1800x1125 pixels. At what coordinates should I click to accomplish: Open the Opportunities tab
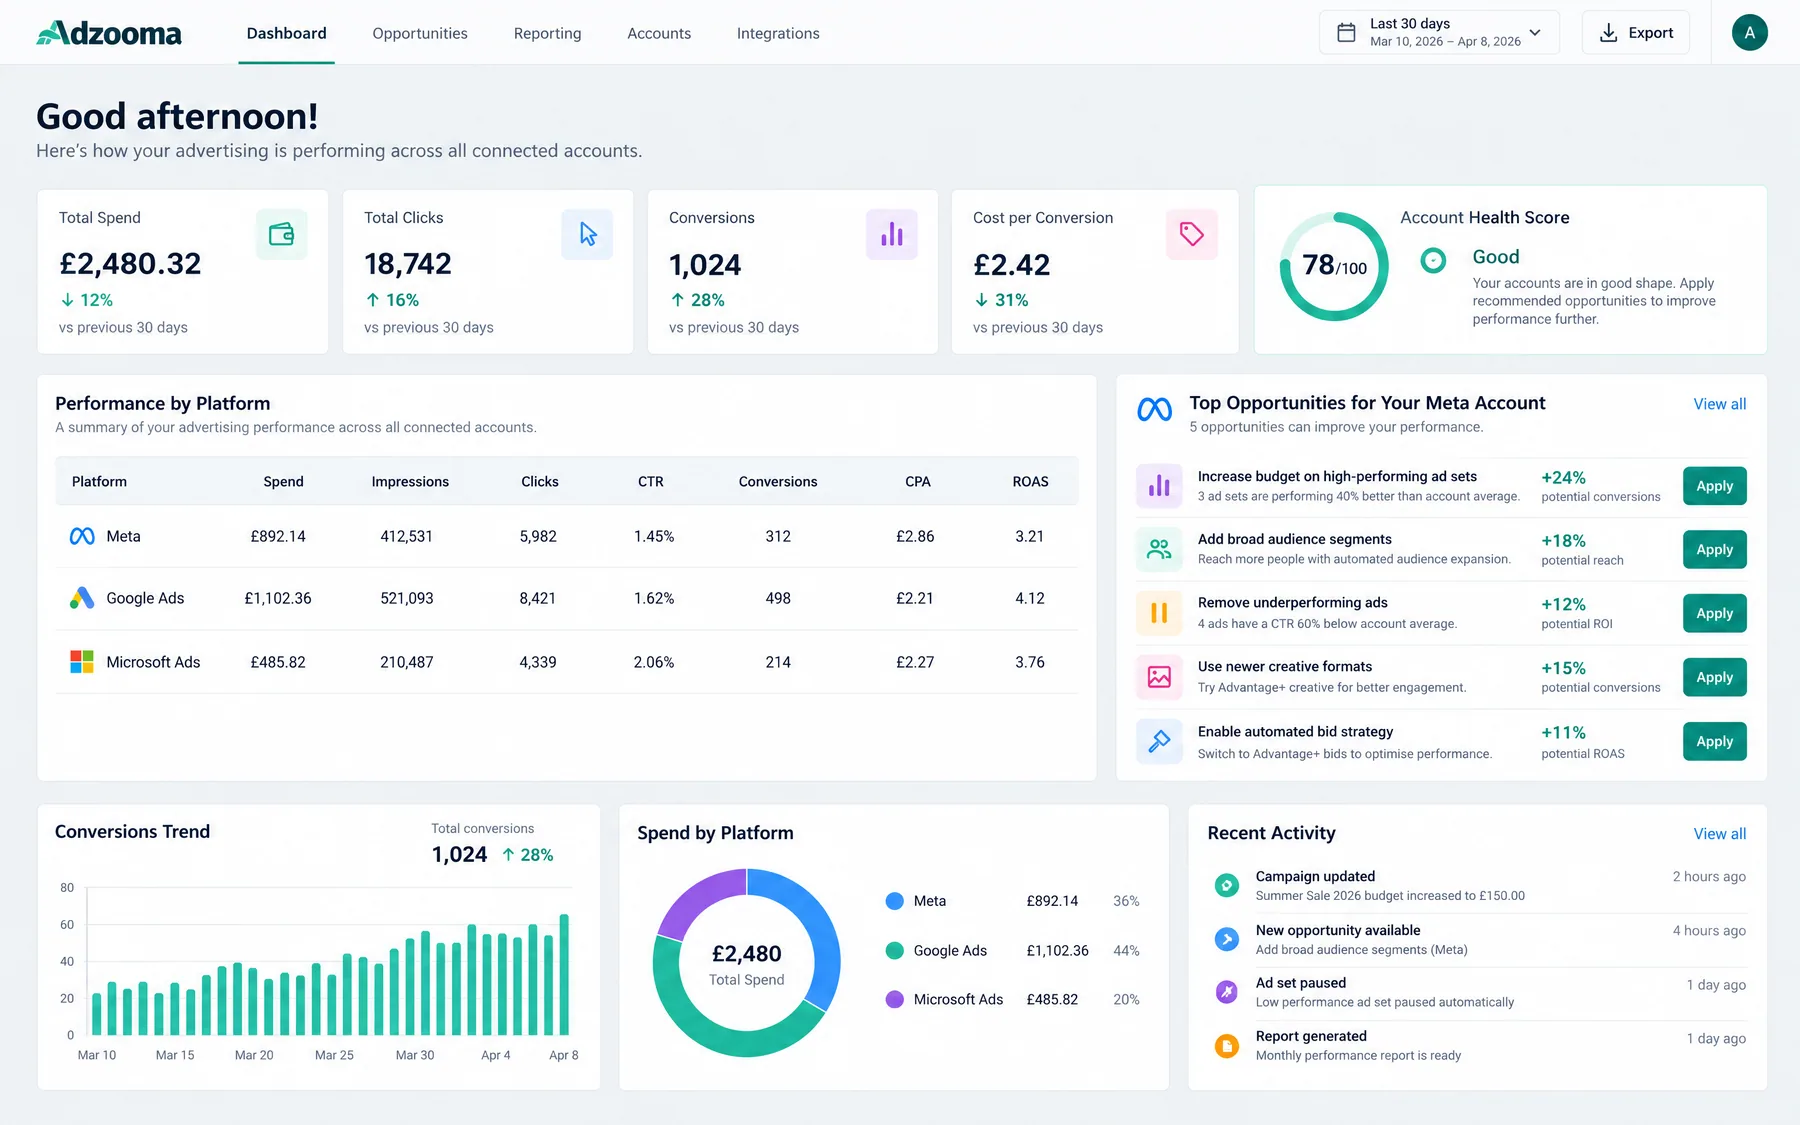[420, 33]
